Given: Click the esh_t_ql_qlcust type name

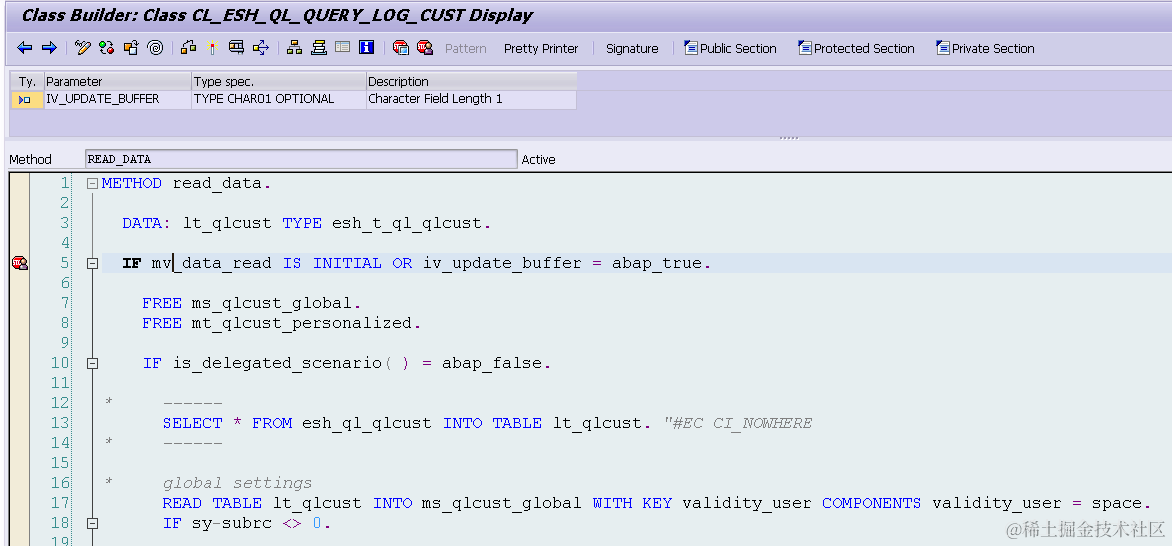Looking at the screenshot, I should click(409, 223).
